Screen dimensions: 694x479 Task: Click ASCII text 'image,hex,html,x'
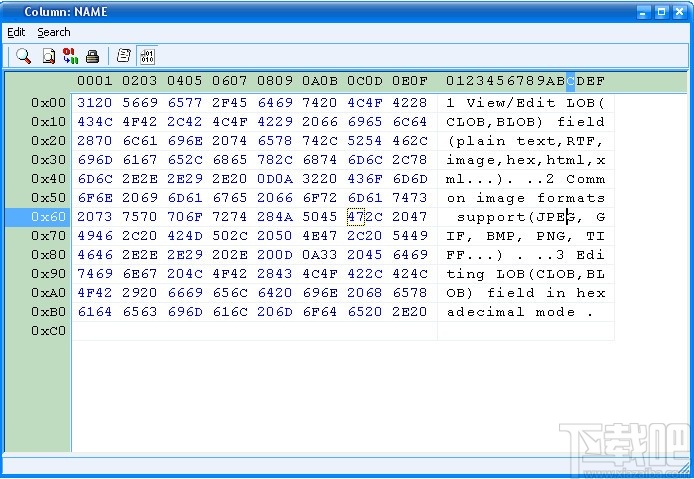pos(525,160)
